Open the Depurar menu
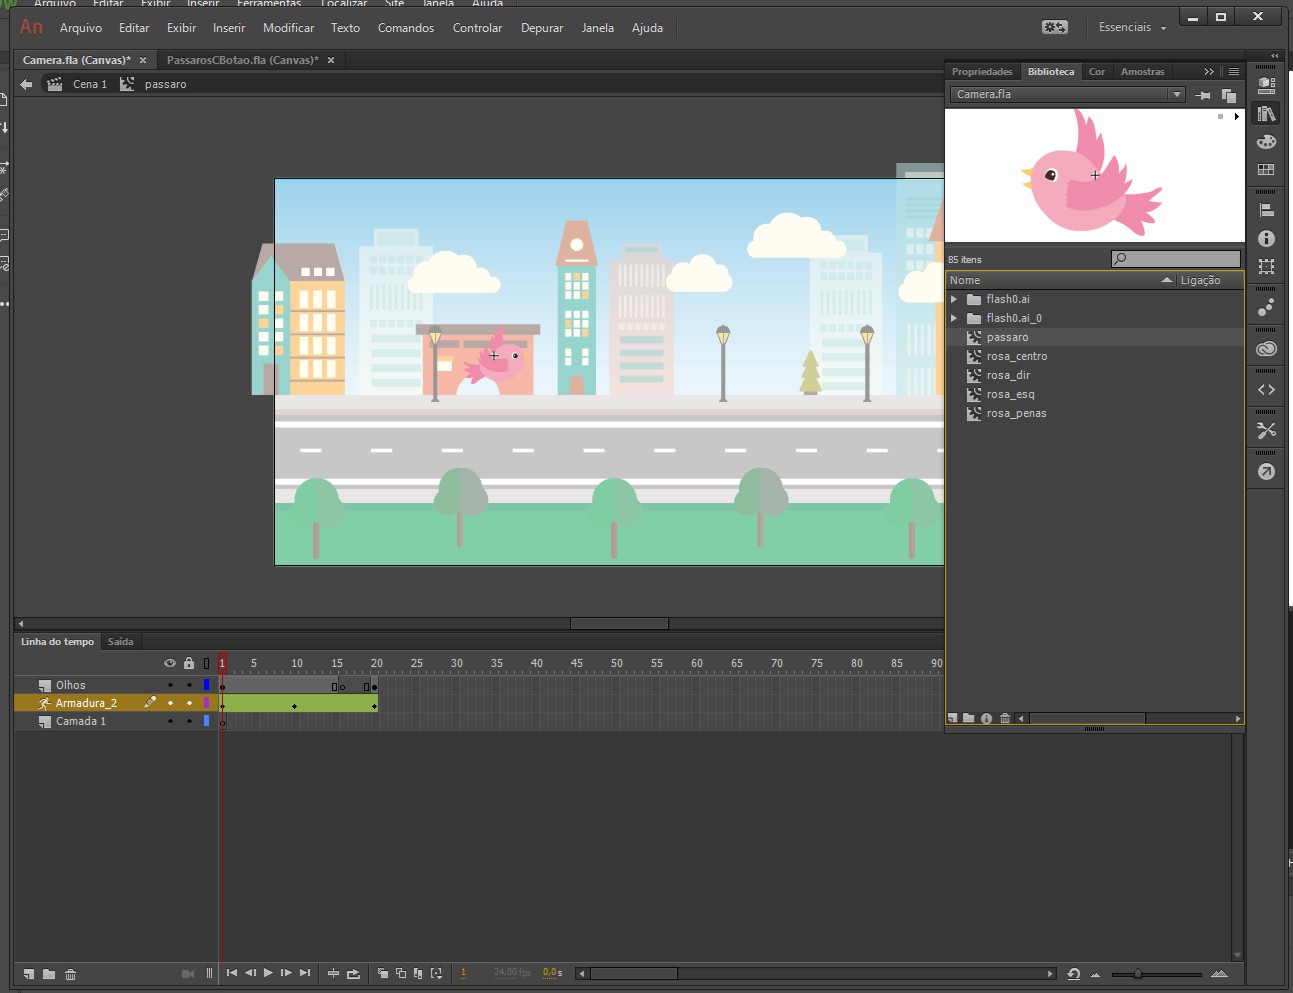 point(542,28)
